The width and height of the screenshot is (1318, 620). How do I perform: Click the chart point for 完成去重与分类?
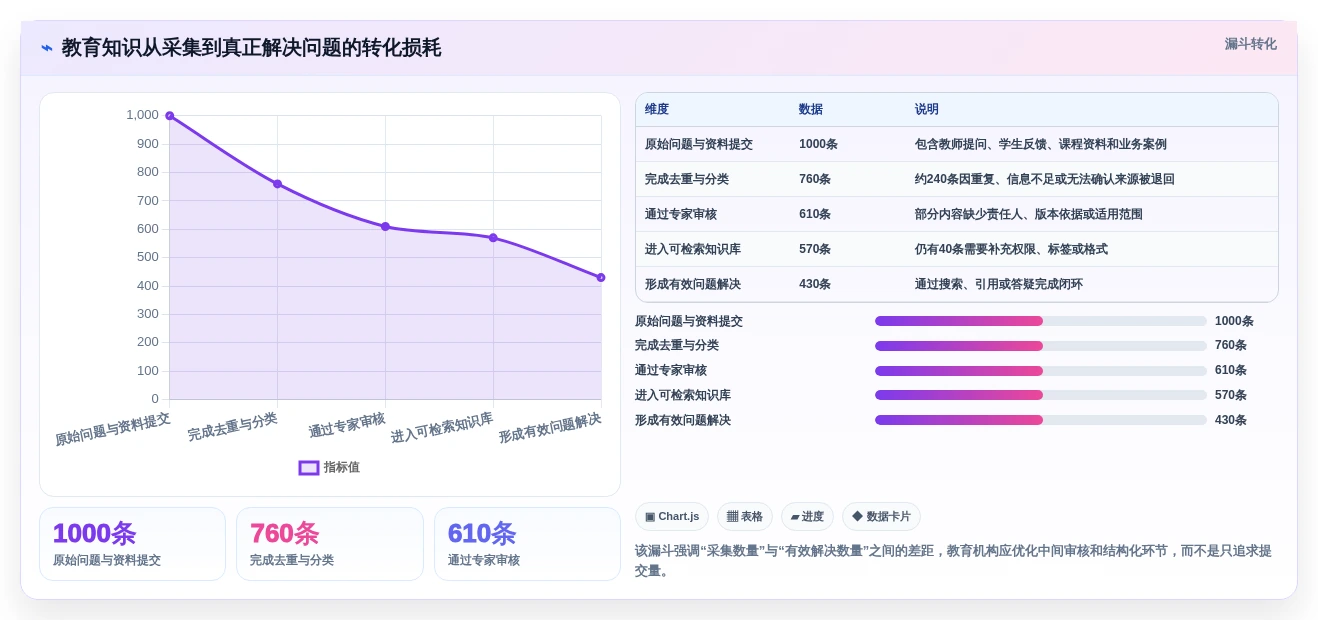tap(277, 184)
